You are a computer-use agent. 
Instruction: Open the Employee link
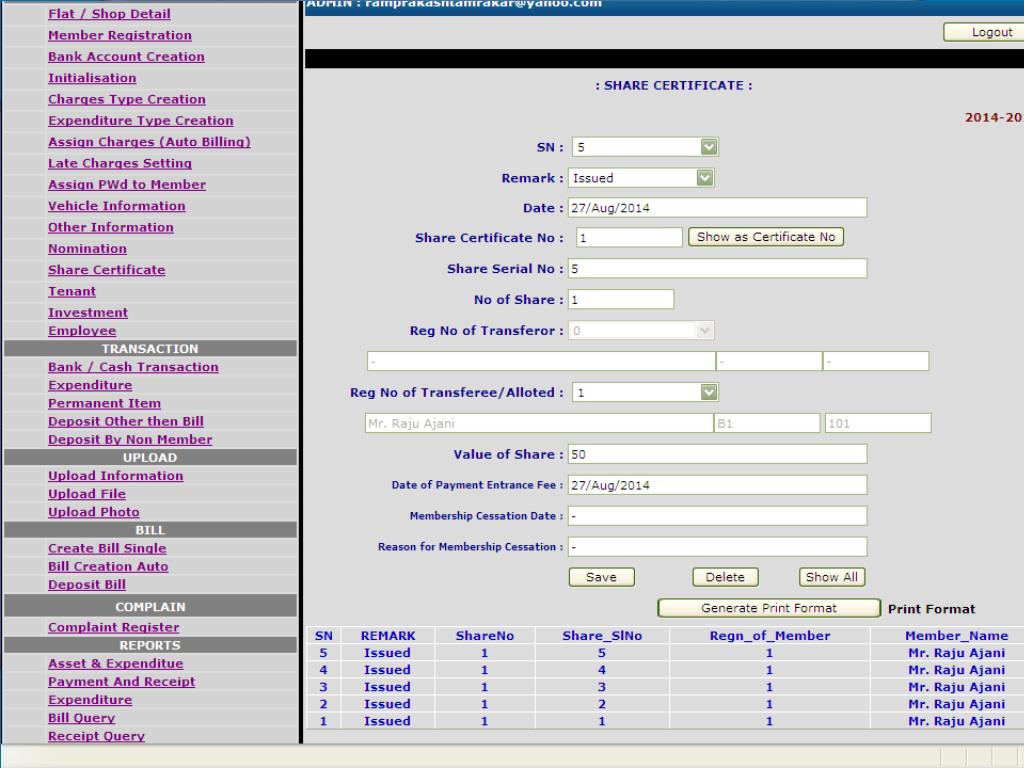(x=82, y=331)
